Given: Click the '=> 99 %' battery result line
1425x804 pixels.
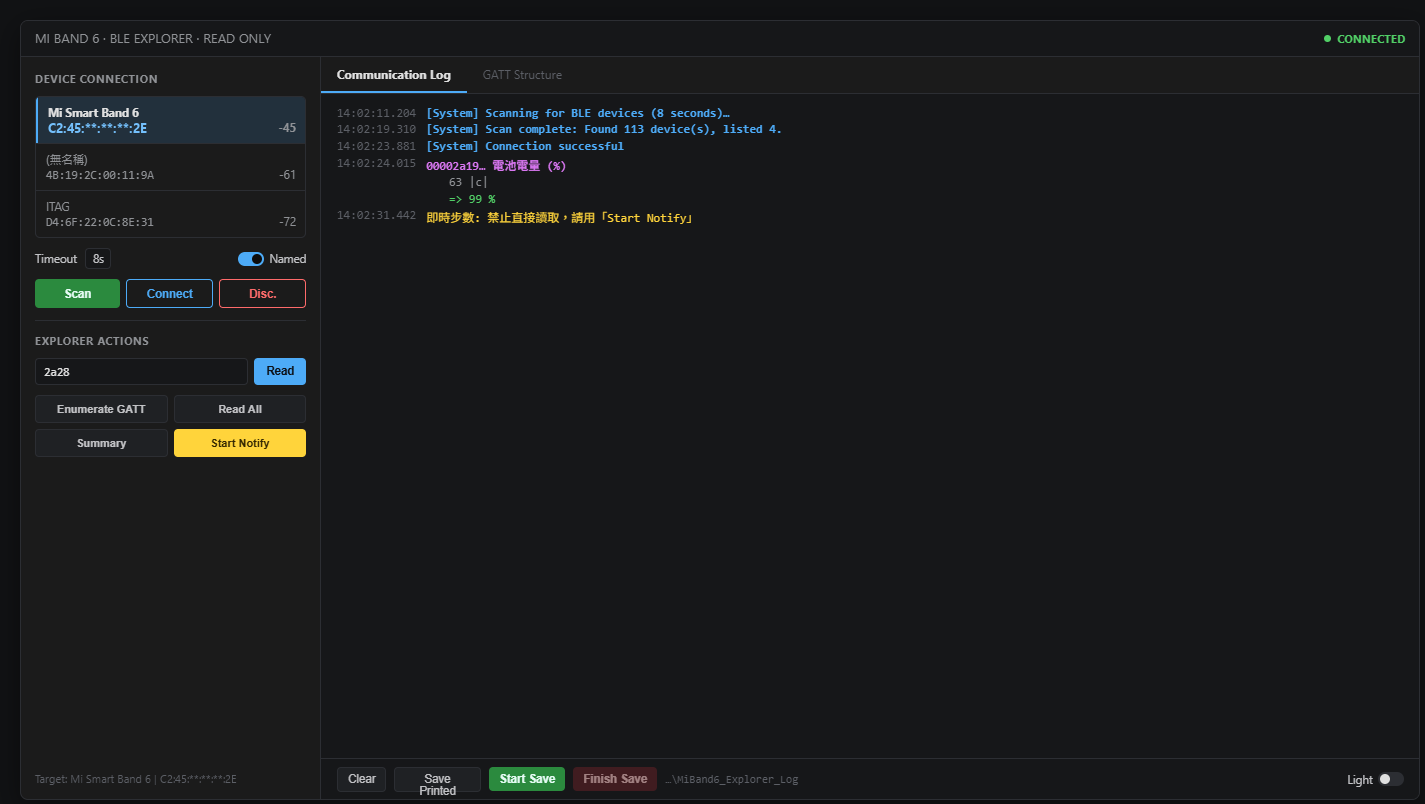Looking at the screenshot, I should coord(472,199).
